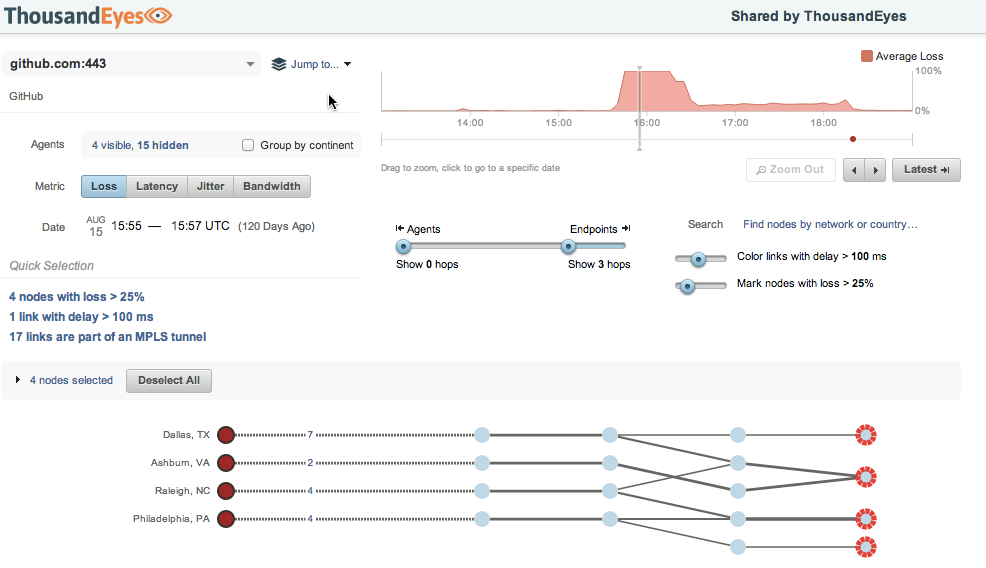Viewport: 986px width, 568px height.
Task: Select the Bandwidth metric
Action: click(272, 186)
